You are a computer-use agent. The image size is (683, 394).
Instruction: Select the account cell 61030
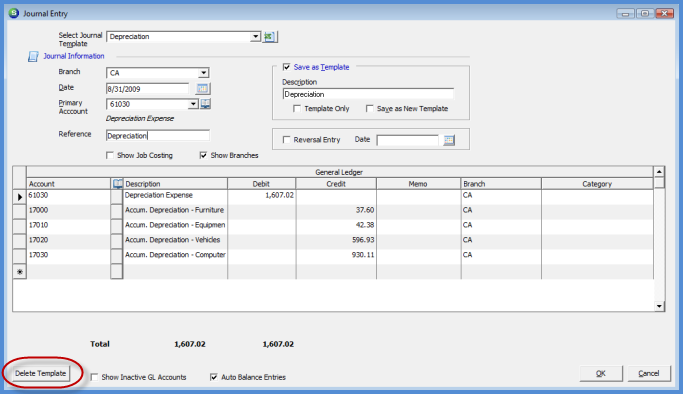(x=69, y=196)
